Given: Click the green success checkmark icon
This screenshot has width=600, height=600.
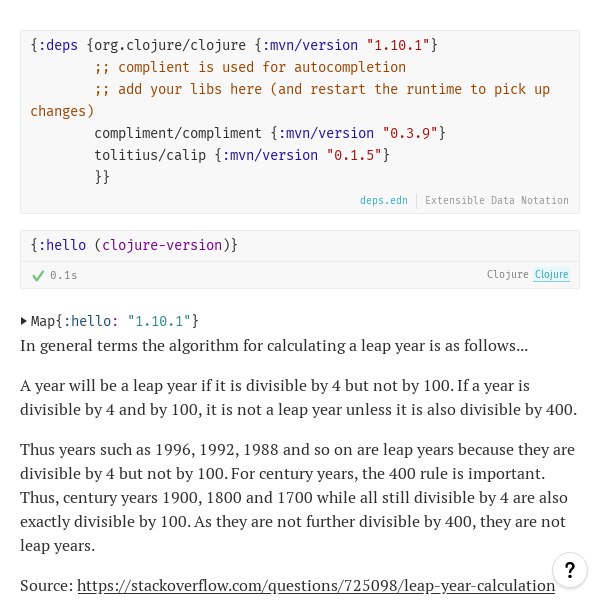Looking at the screenshot, I should coord(38,275).
